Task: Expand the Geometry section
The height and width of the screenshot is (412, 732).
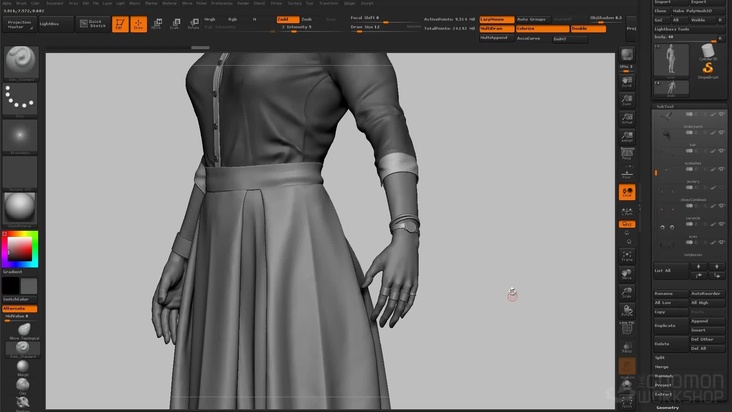Action: coord(668,407)
